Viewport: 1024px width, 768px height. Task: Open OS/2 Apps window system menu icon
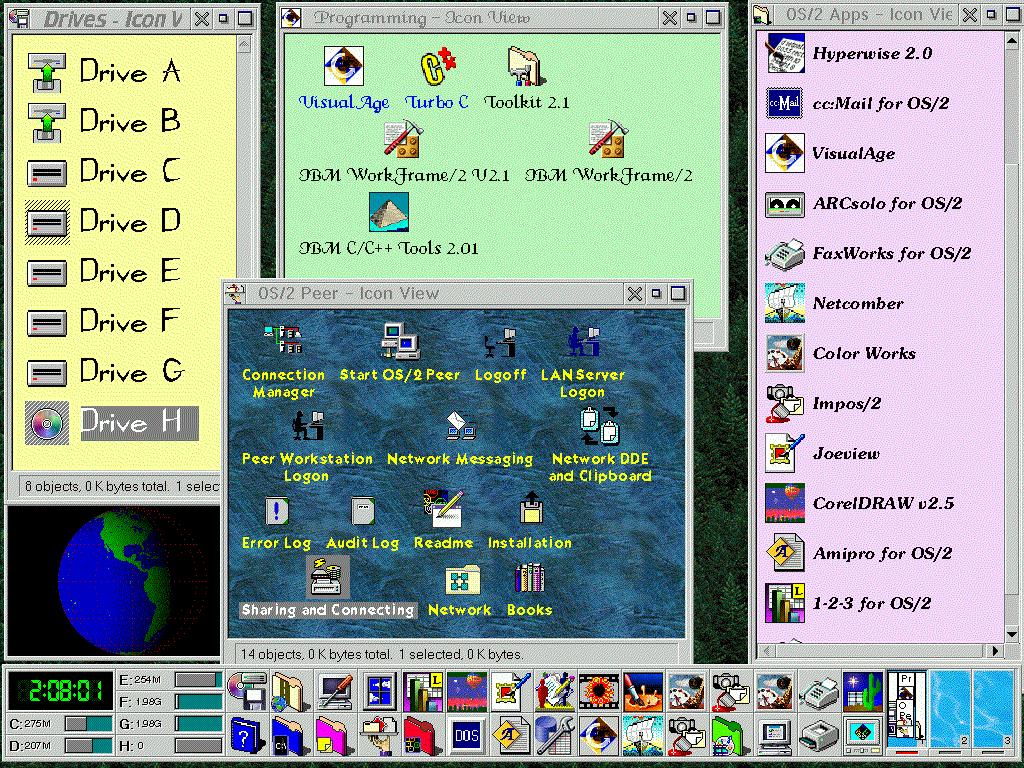pos(761,13)
